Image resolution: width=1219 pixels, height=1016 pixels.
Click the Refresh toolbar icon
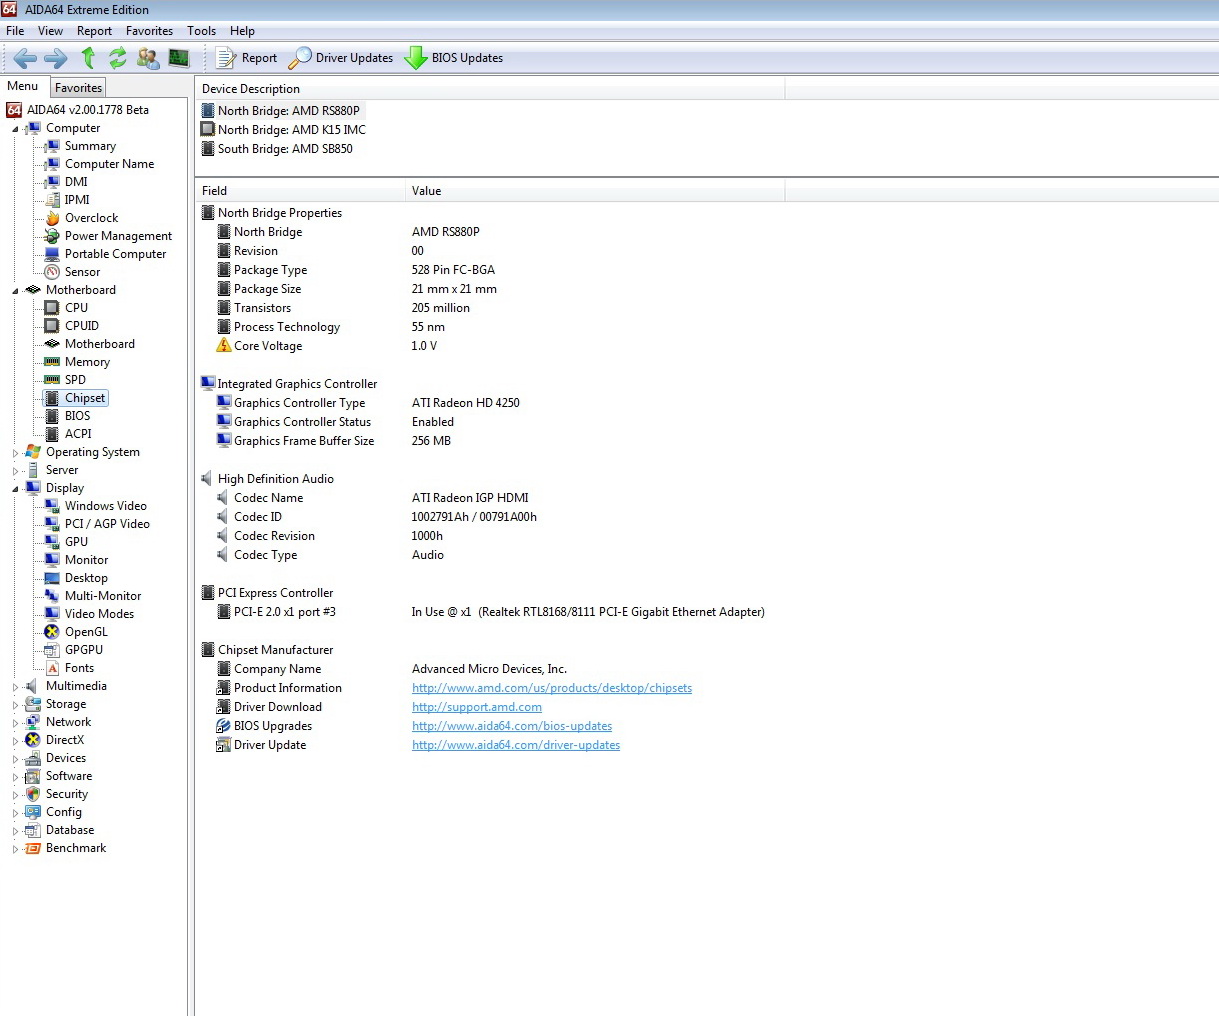[x=118, y=58]
